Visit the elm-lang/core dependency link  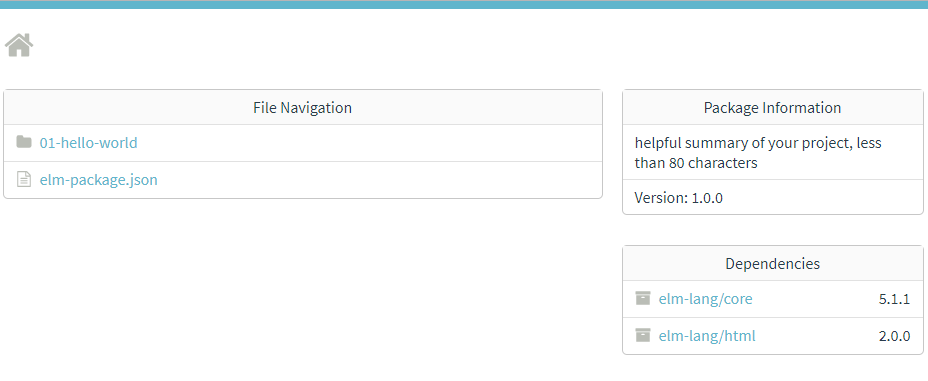pos(705,299)
